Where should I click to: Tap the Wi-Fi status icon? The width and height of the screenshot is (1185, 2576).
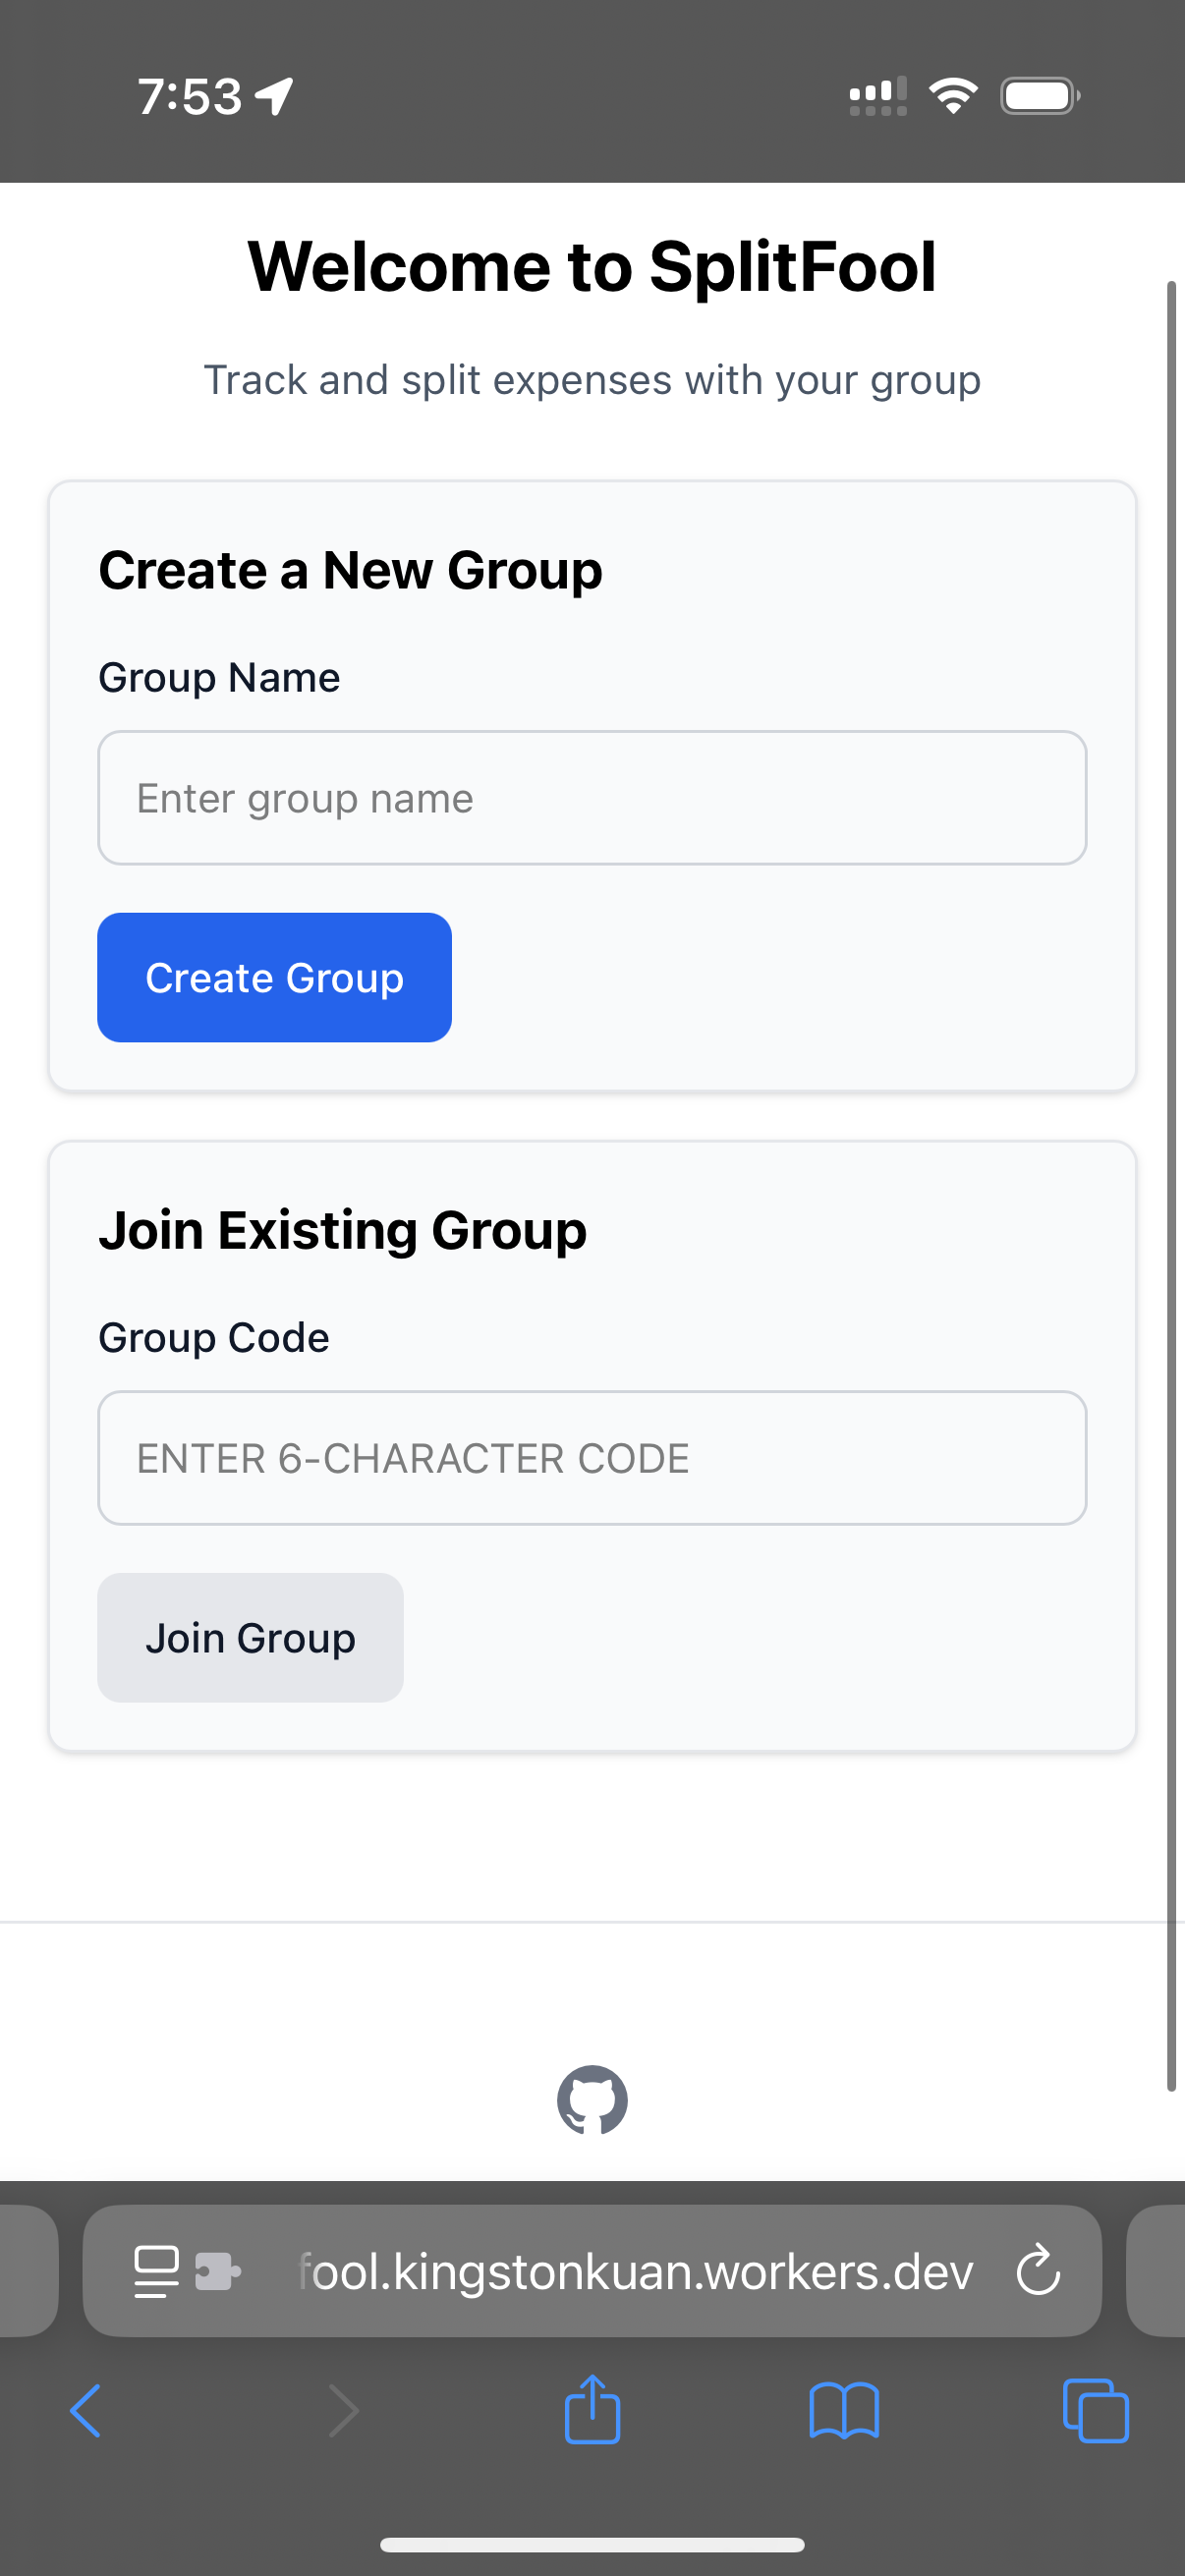tap(953, 96)
